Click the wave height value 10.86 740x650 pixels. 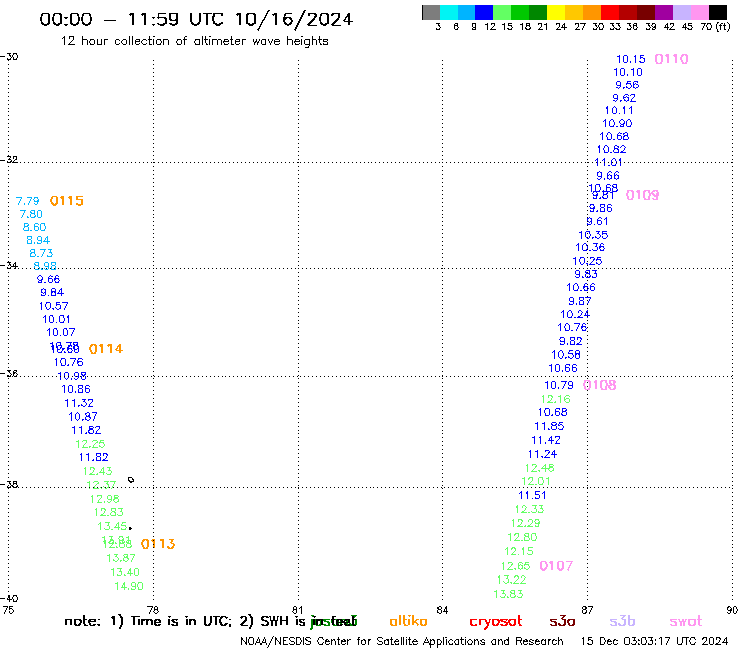[x=76, y=389]
